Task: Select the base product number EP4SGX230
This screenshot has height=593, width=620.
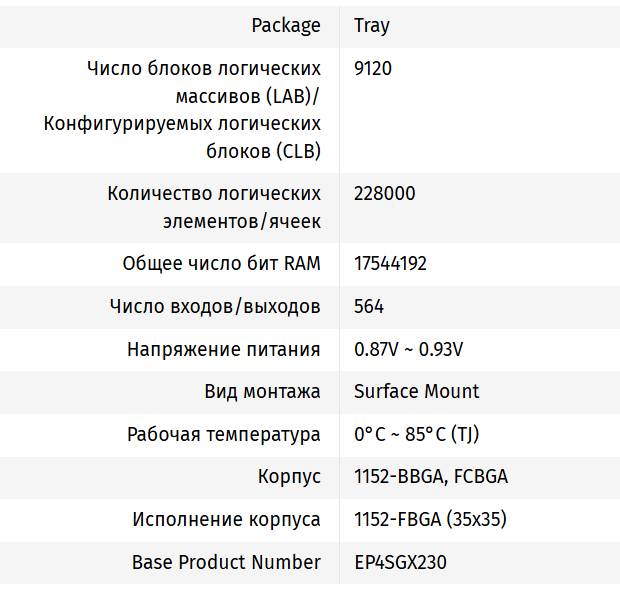Action: click(x=401, y=562)
